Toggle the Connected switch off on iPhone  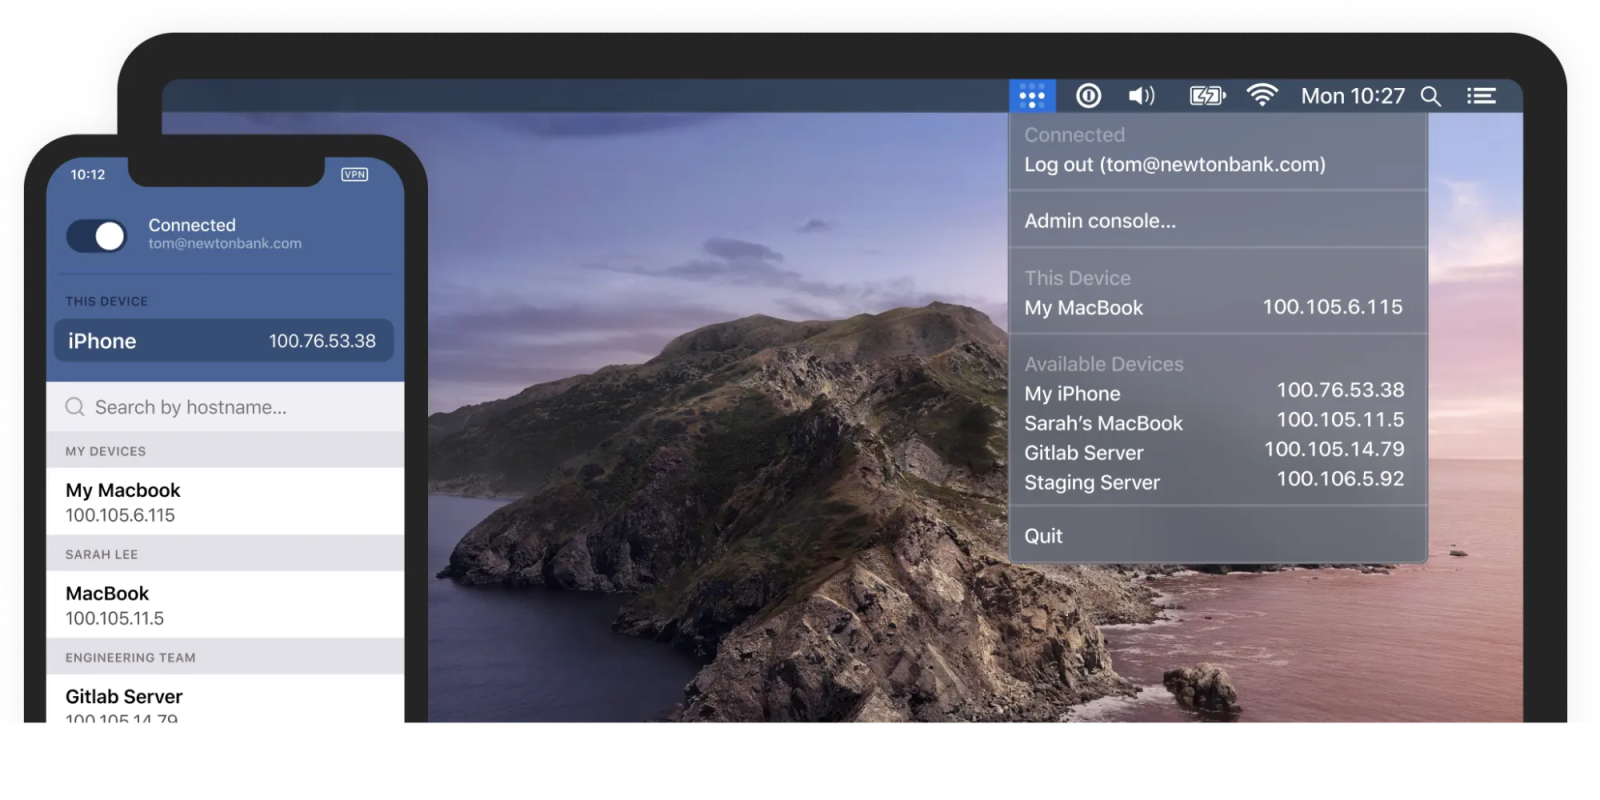(x=97, y=236)
